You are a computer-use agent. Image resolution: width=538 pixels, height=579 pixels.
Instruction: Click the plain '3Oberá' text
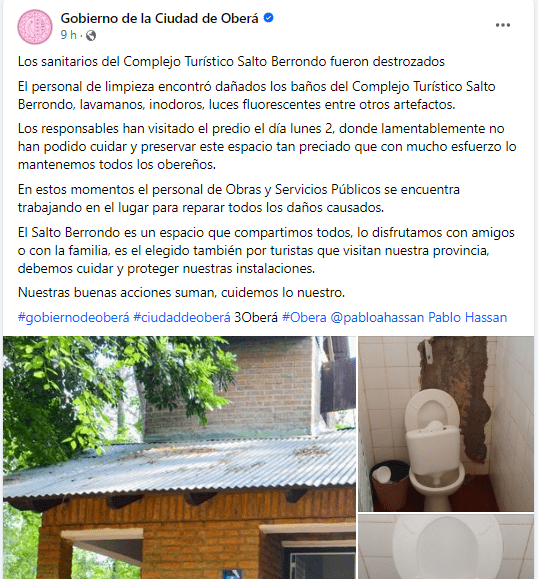tap(256, 317)
